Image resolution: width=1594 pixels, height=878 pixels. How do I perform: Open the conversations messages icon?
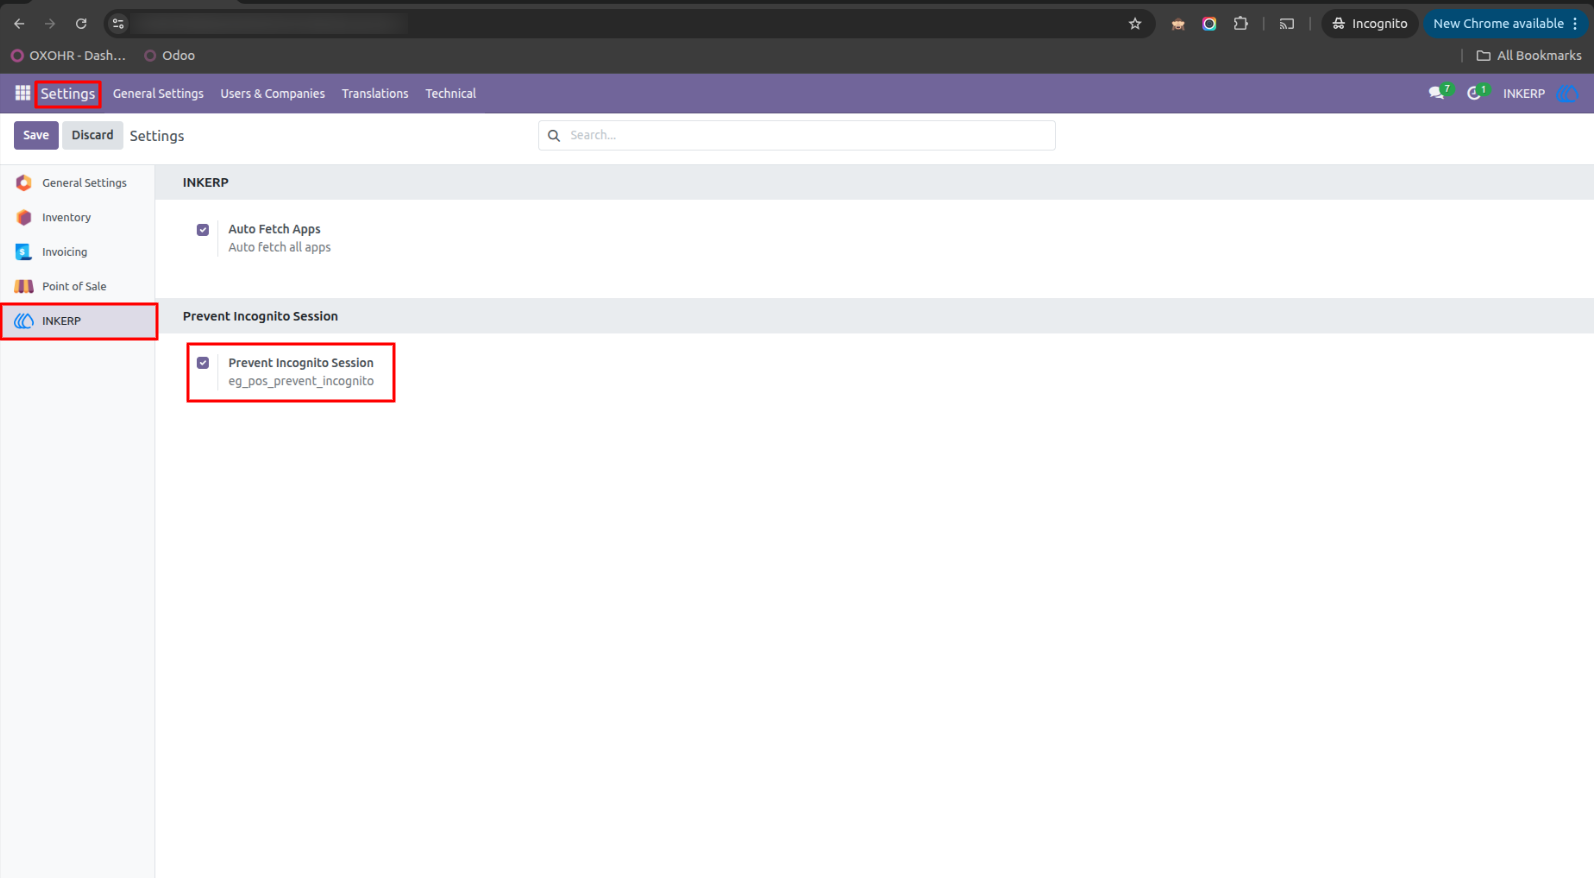(1438, 93)
